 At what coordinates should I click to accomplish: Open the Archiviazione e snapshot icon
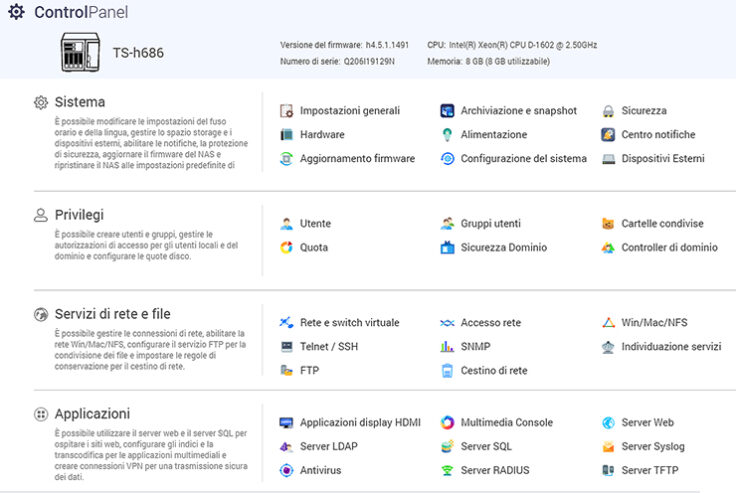[448, 111]
